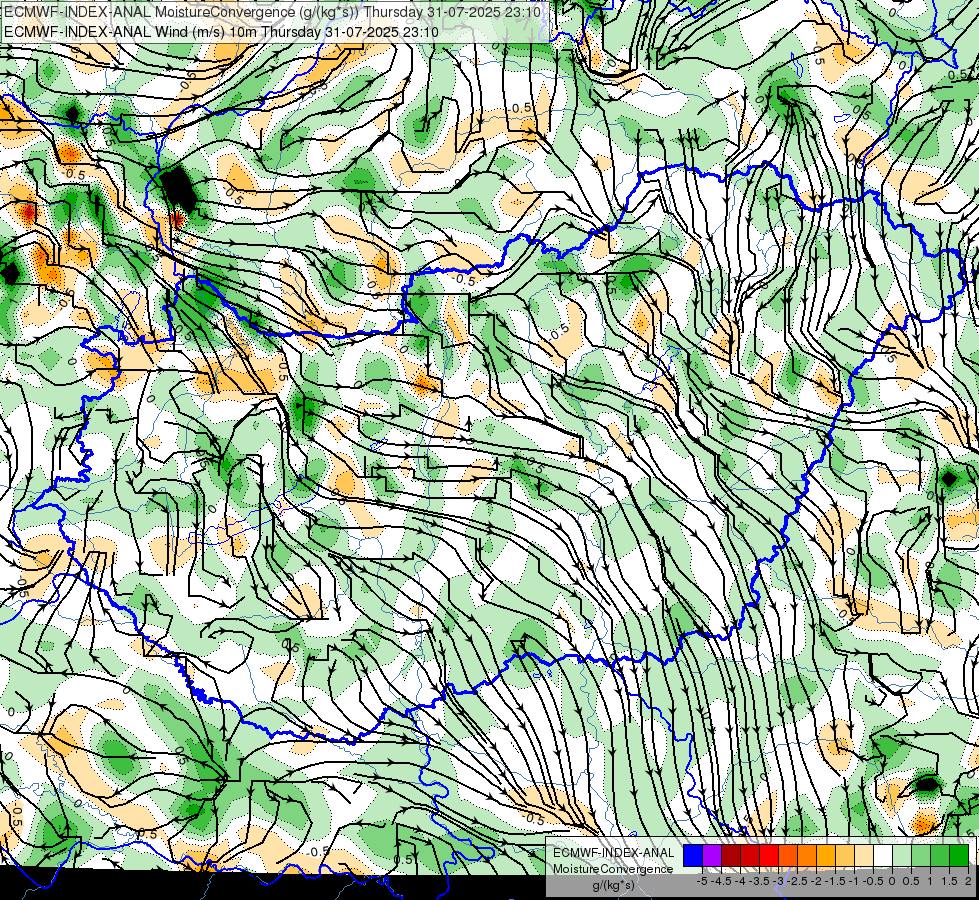Pick the light green swatch between 0.5 and 1

click(921, 856)
